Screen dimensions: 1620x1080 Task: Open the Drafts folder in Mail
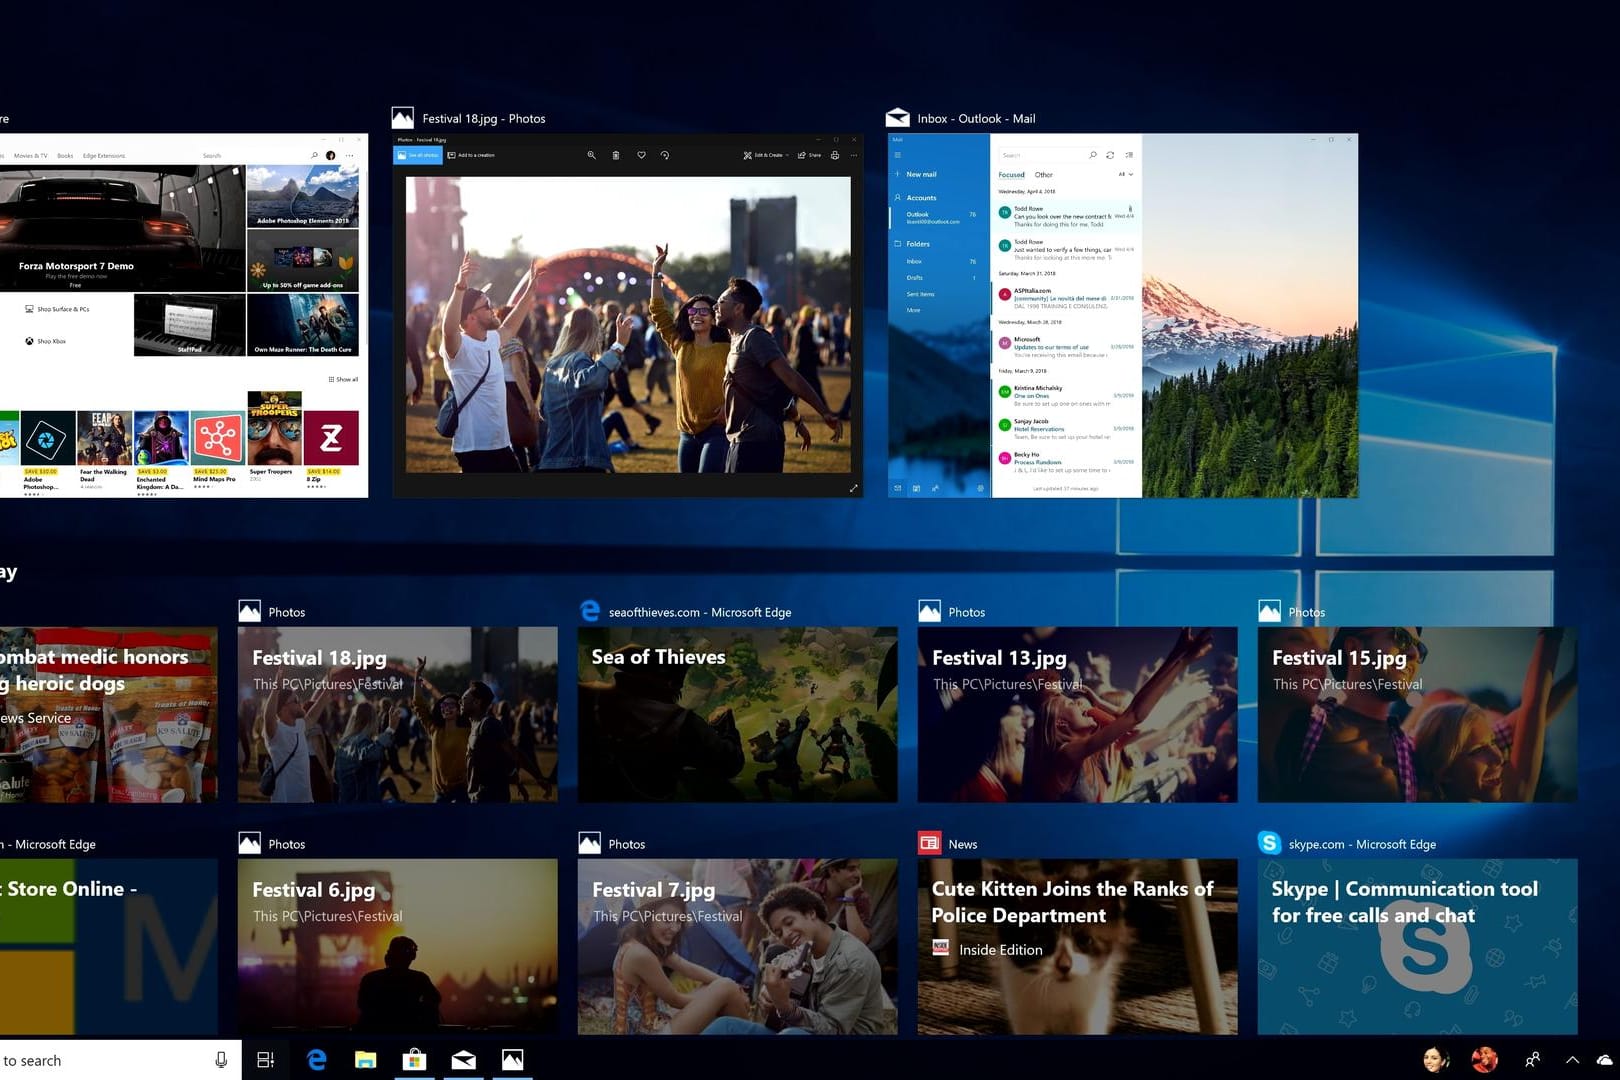click(x=938, y=278)
